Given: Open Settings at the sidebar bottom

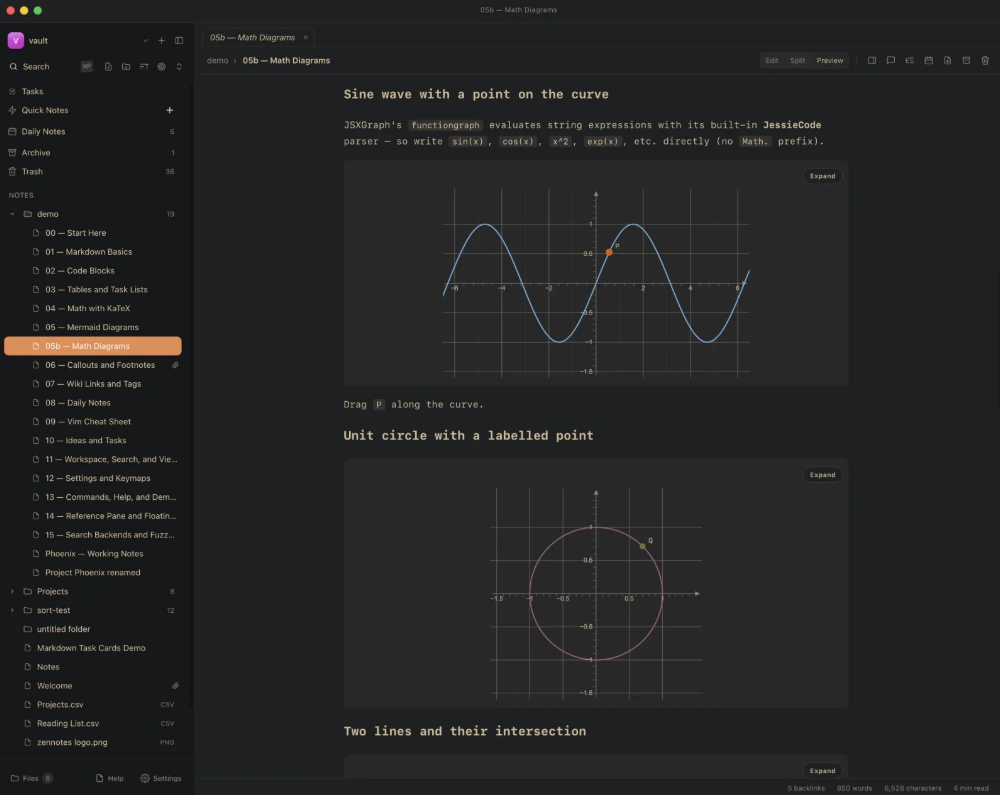Looking at the screenshot, I should click(161, 778).
